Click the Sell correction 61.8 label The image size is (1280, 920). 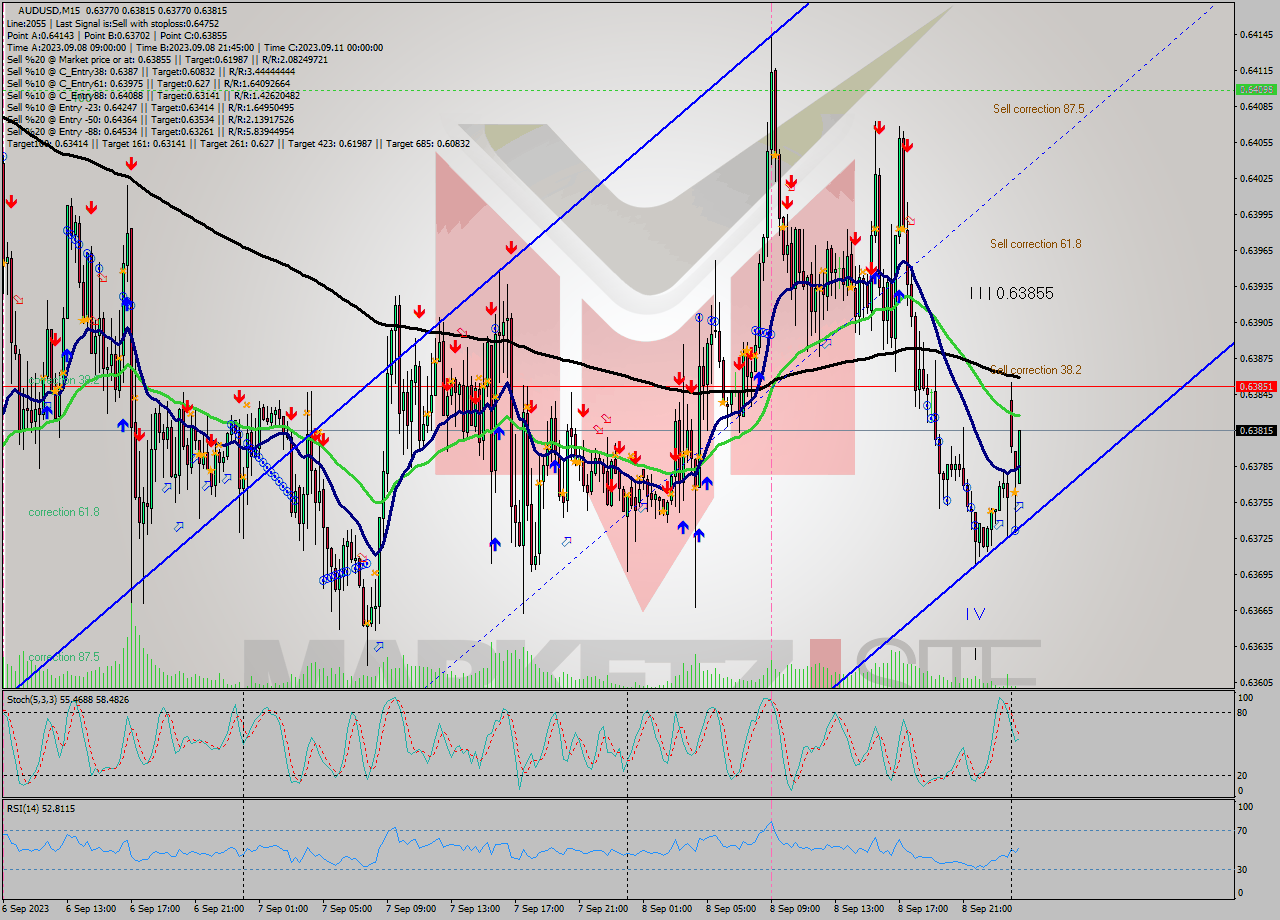1035,243
